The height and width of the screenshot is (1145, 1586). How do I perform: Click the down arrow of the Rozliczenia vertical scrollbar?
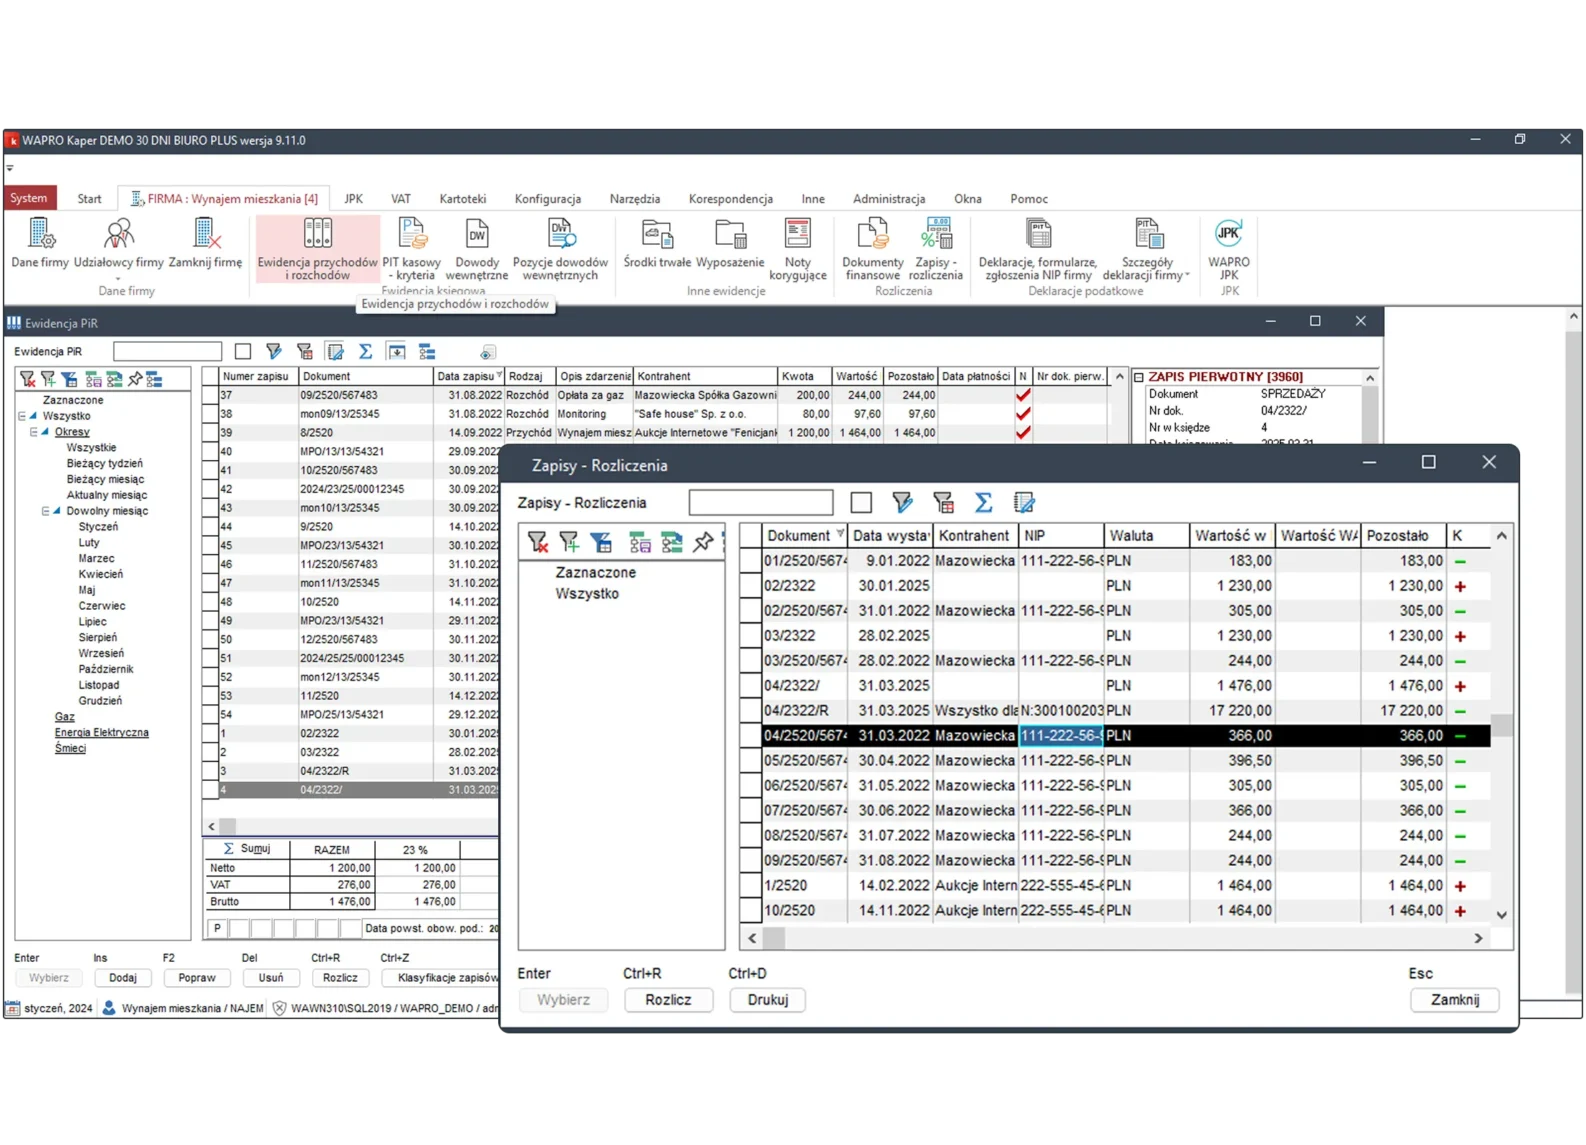point(1501,915)
